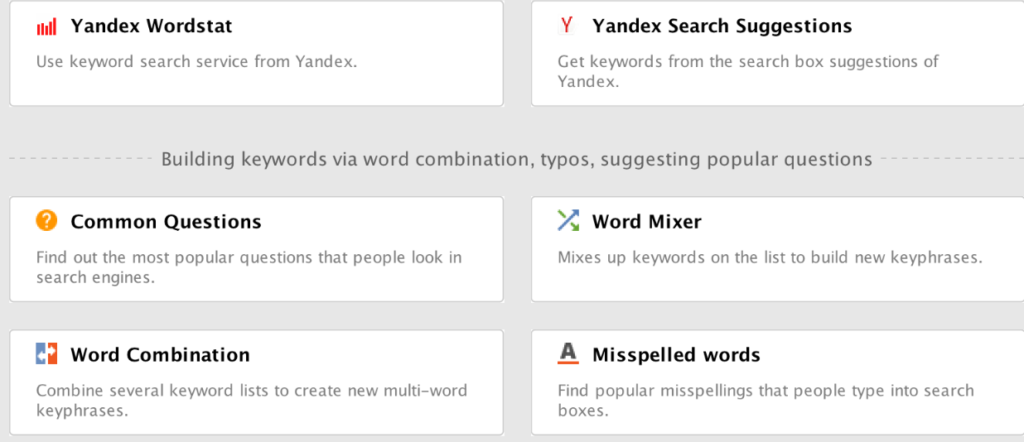
Task: Select the Common Questions heading
Action: (x=166, y=222)
